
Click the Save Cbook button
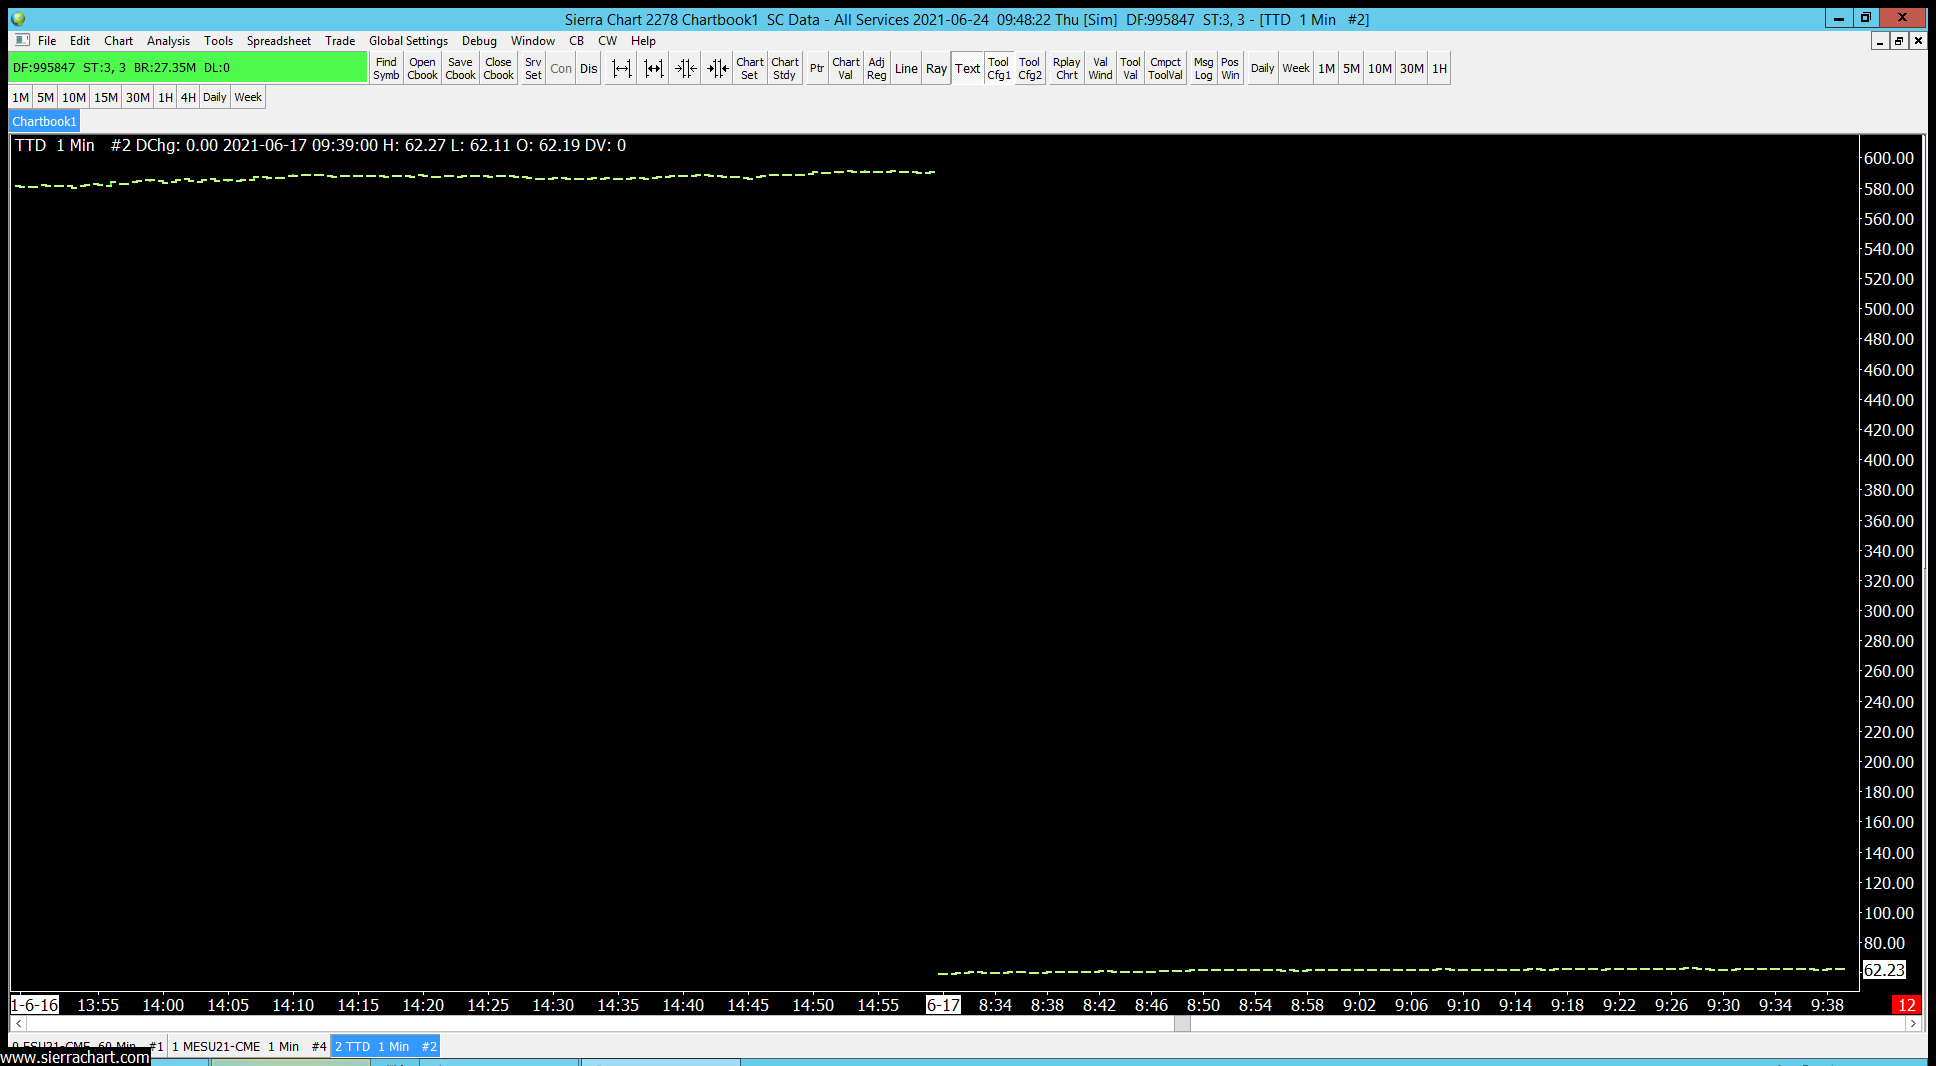(460, 68)
